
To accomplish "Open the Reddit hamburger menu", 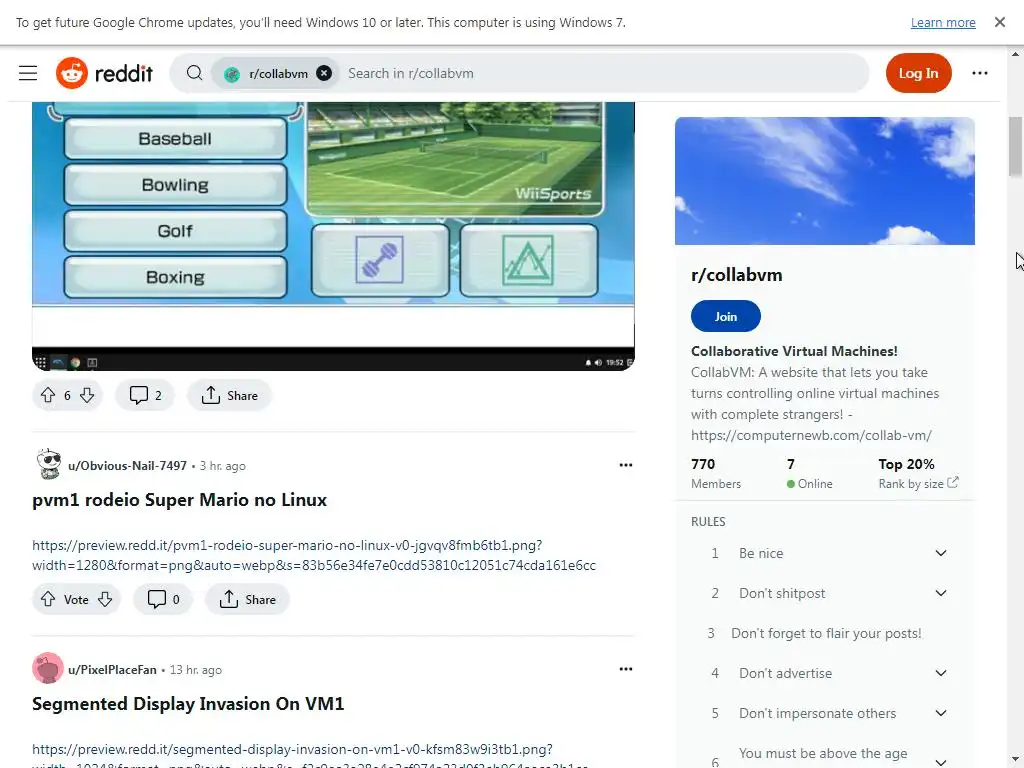I will (x=27, y=73).
